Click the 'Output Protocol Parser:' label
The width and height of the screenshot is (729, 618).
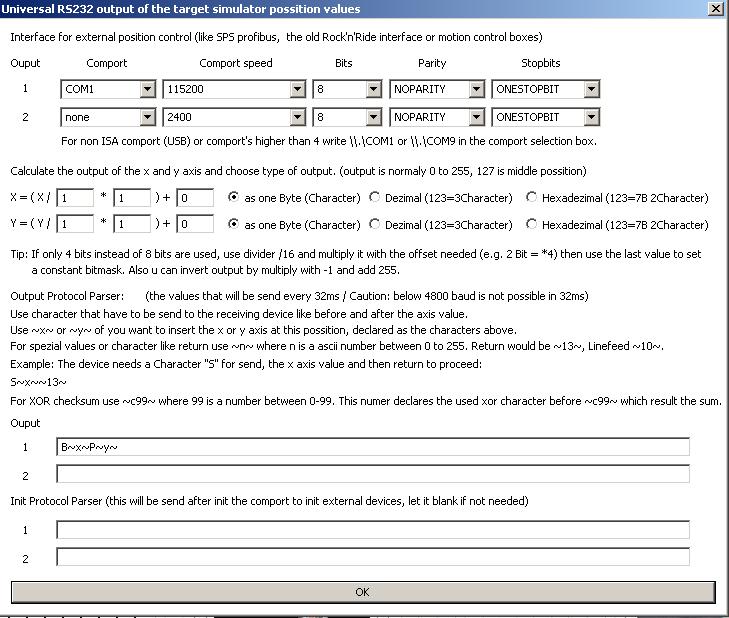coord(67,296)
